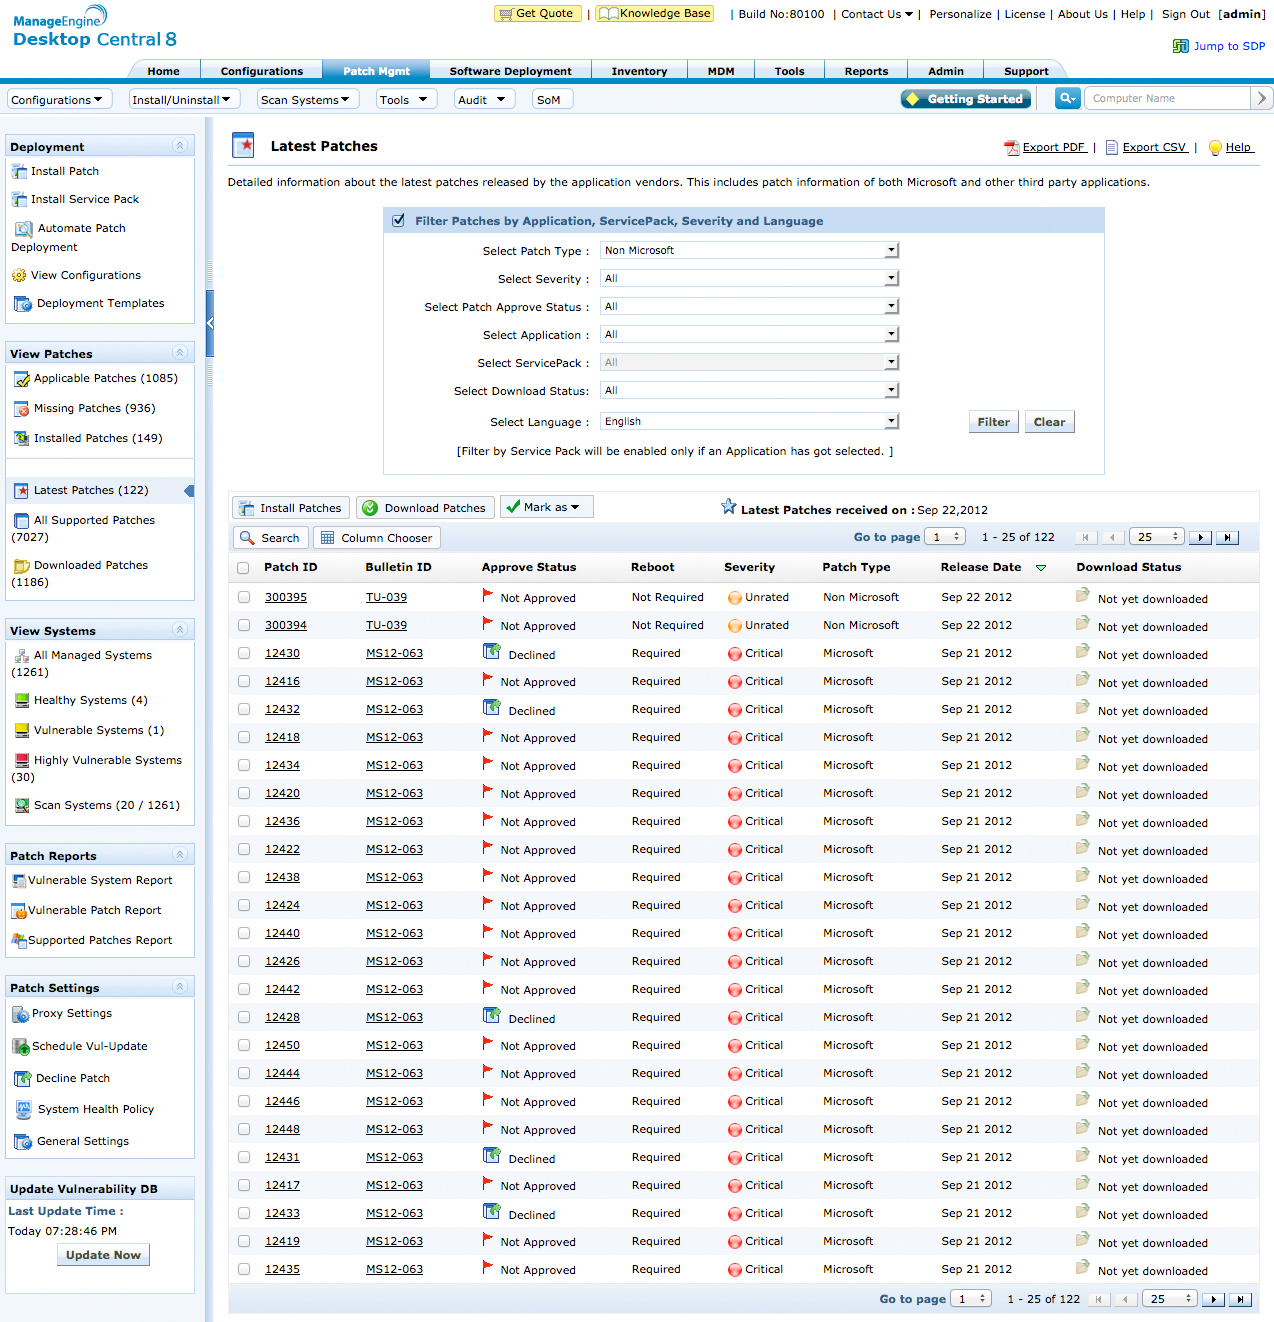Click the Install Patches button
This screenshot has width=1274, height=1322.
(x=291, y=508)
